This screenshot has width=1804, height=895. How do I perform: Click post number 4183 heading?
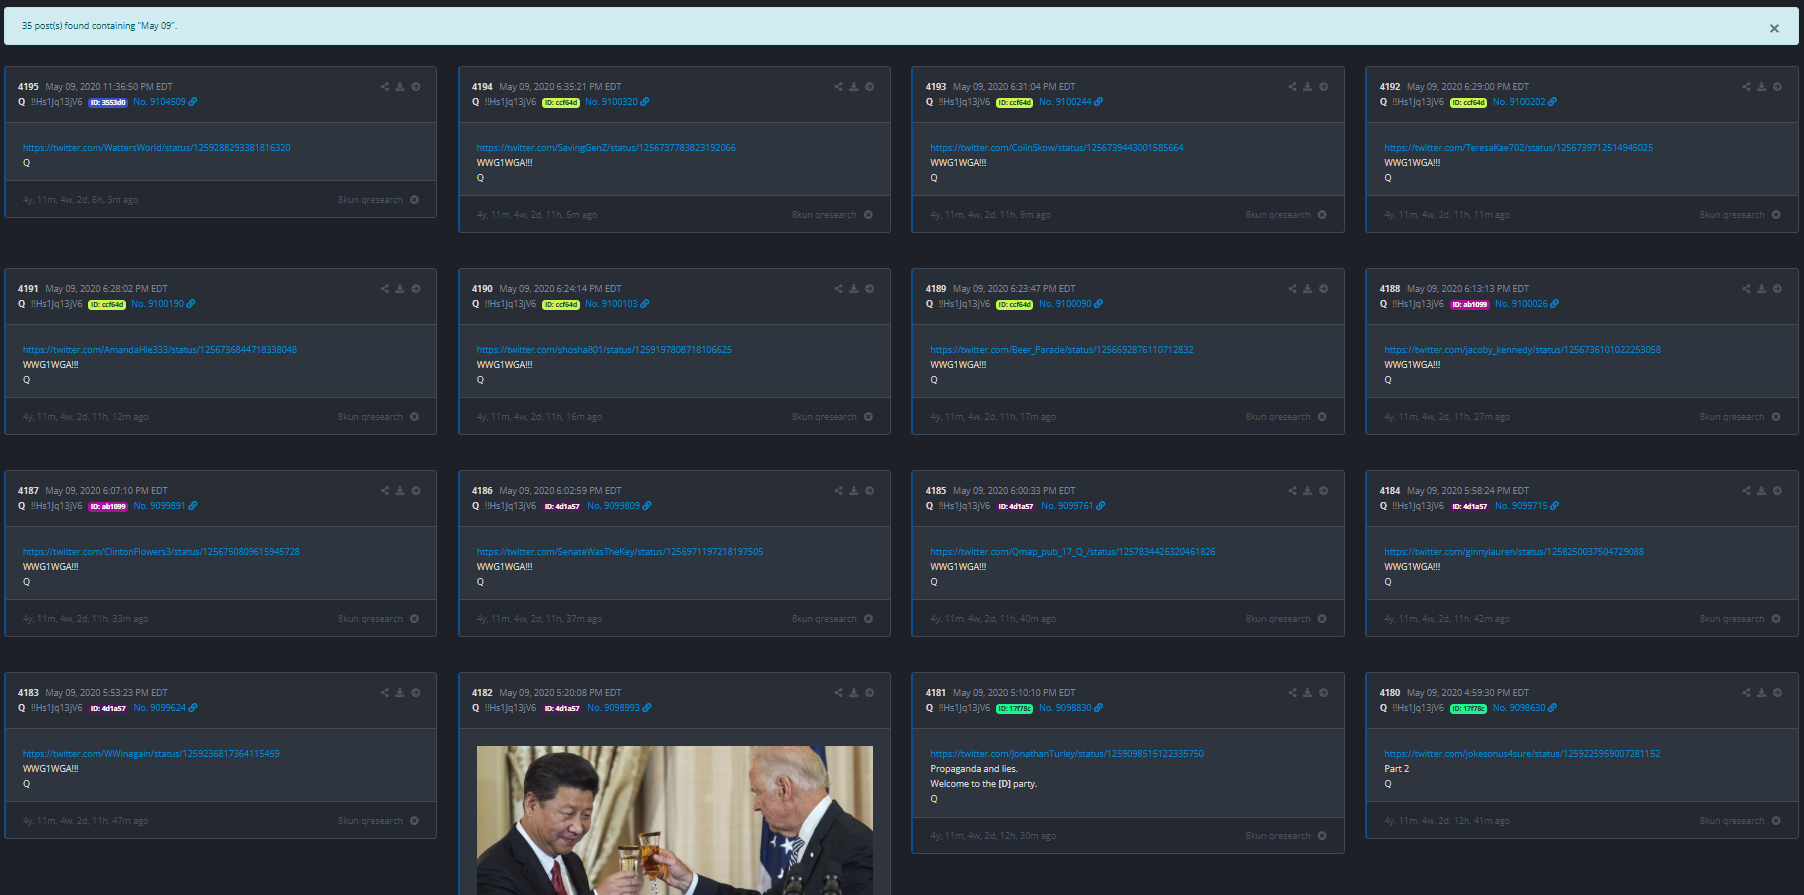click(x=28, y=693)
